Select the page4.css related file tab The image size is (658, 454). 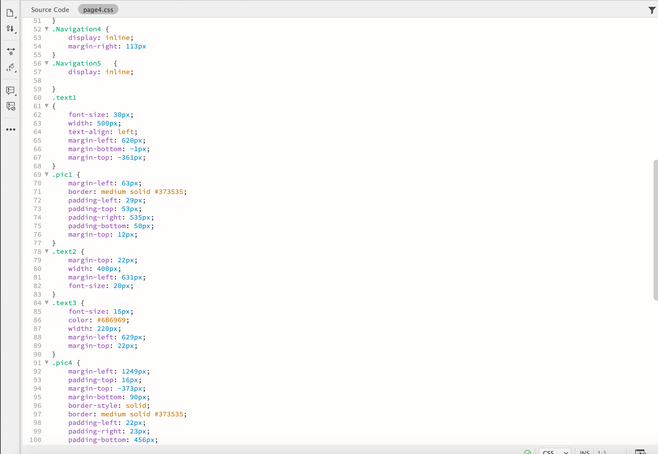tap(98, 9)
